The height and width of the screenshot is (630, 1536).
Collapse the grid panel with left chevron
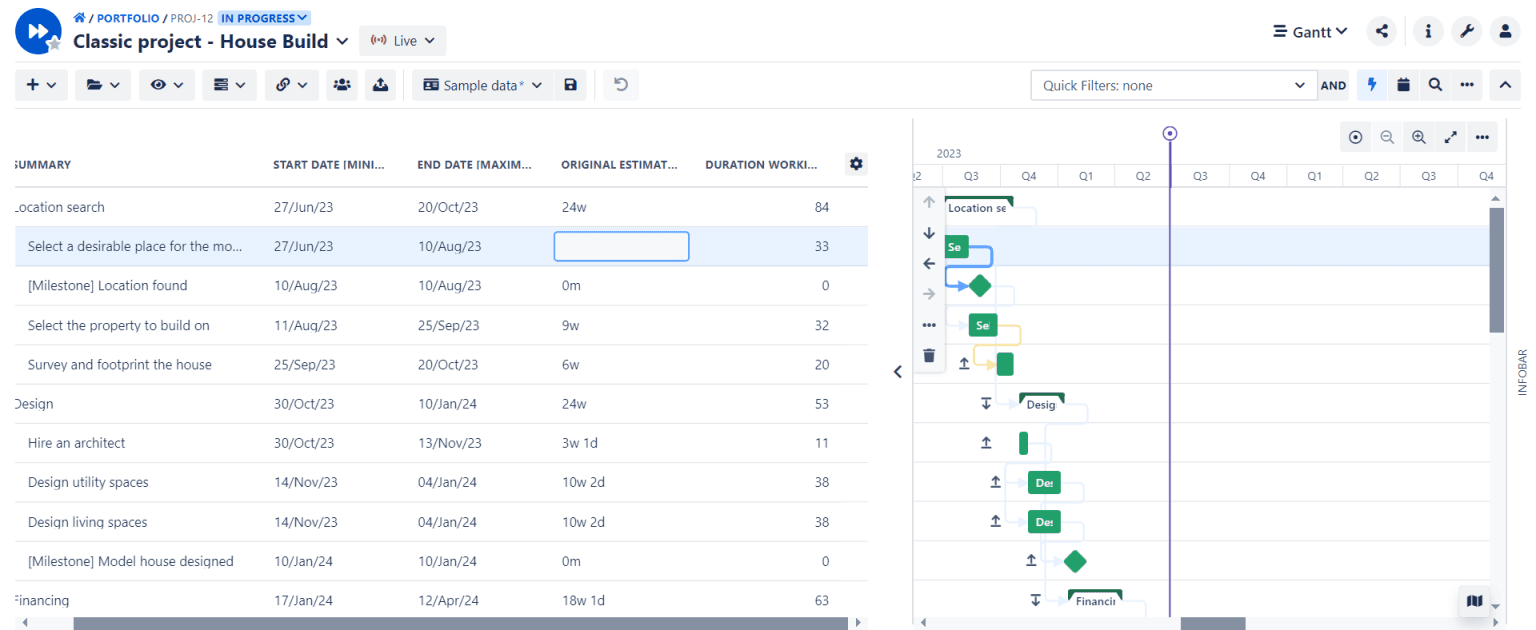point(897,371)
